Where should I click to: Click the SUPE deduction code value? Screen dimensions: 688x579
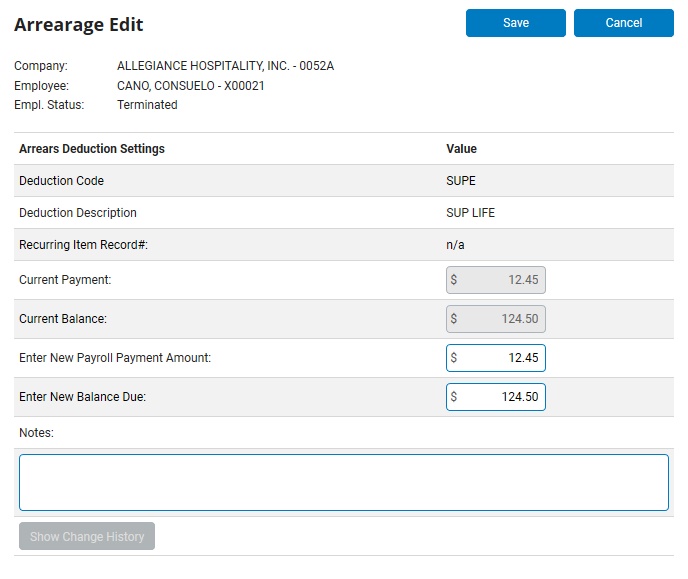tap(461, 181)
